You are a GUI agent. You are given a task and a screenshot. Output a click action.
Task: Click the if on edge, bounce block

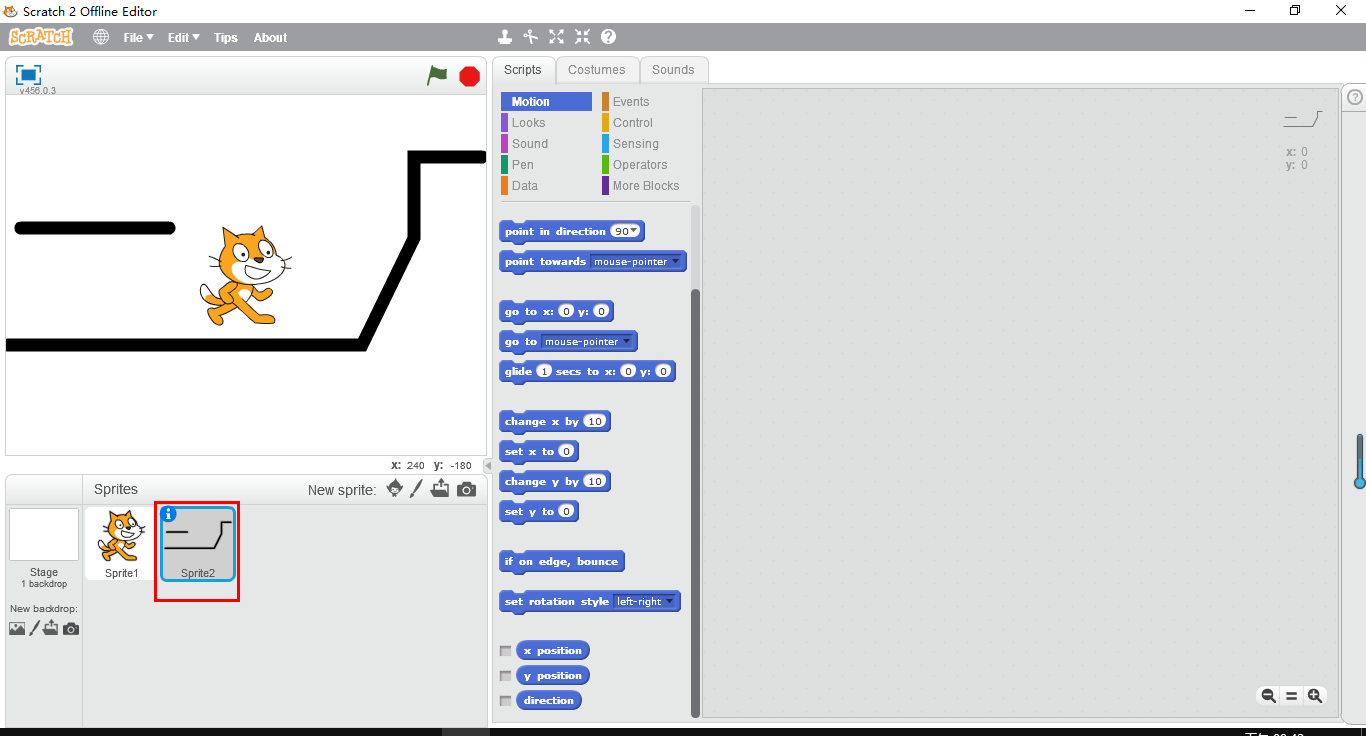pyautogui.click(x=562, y=562)
